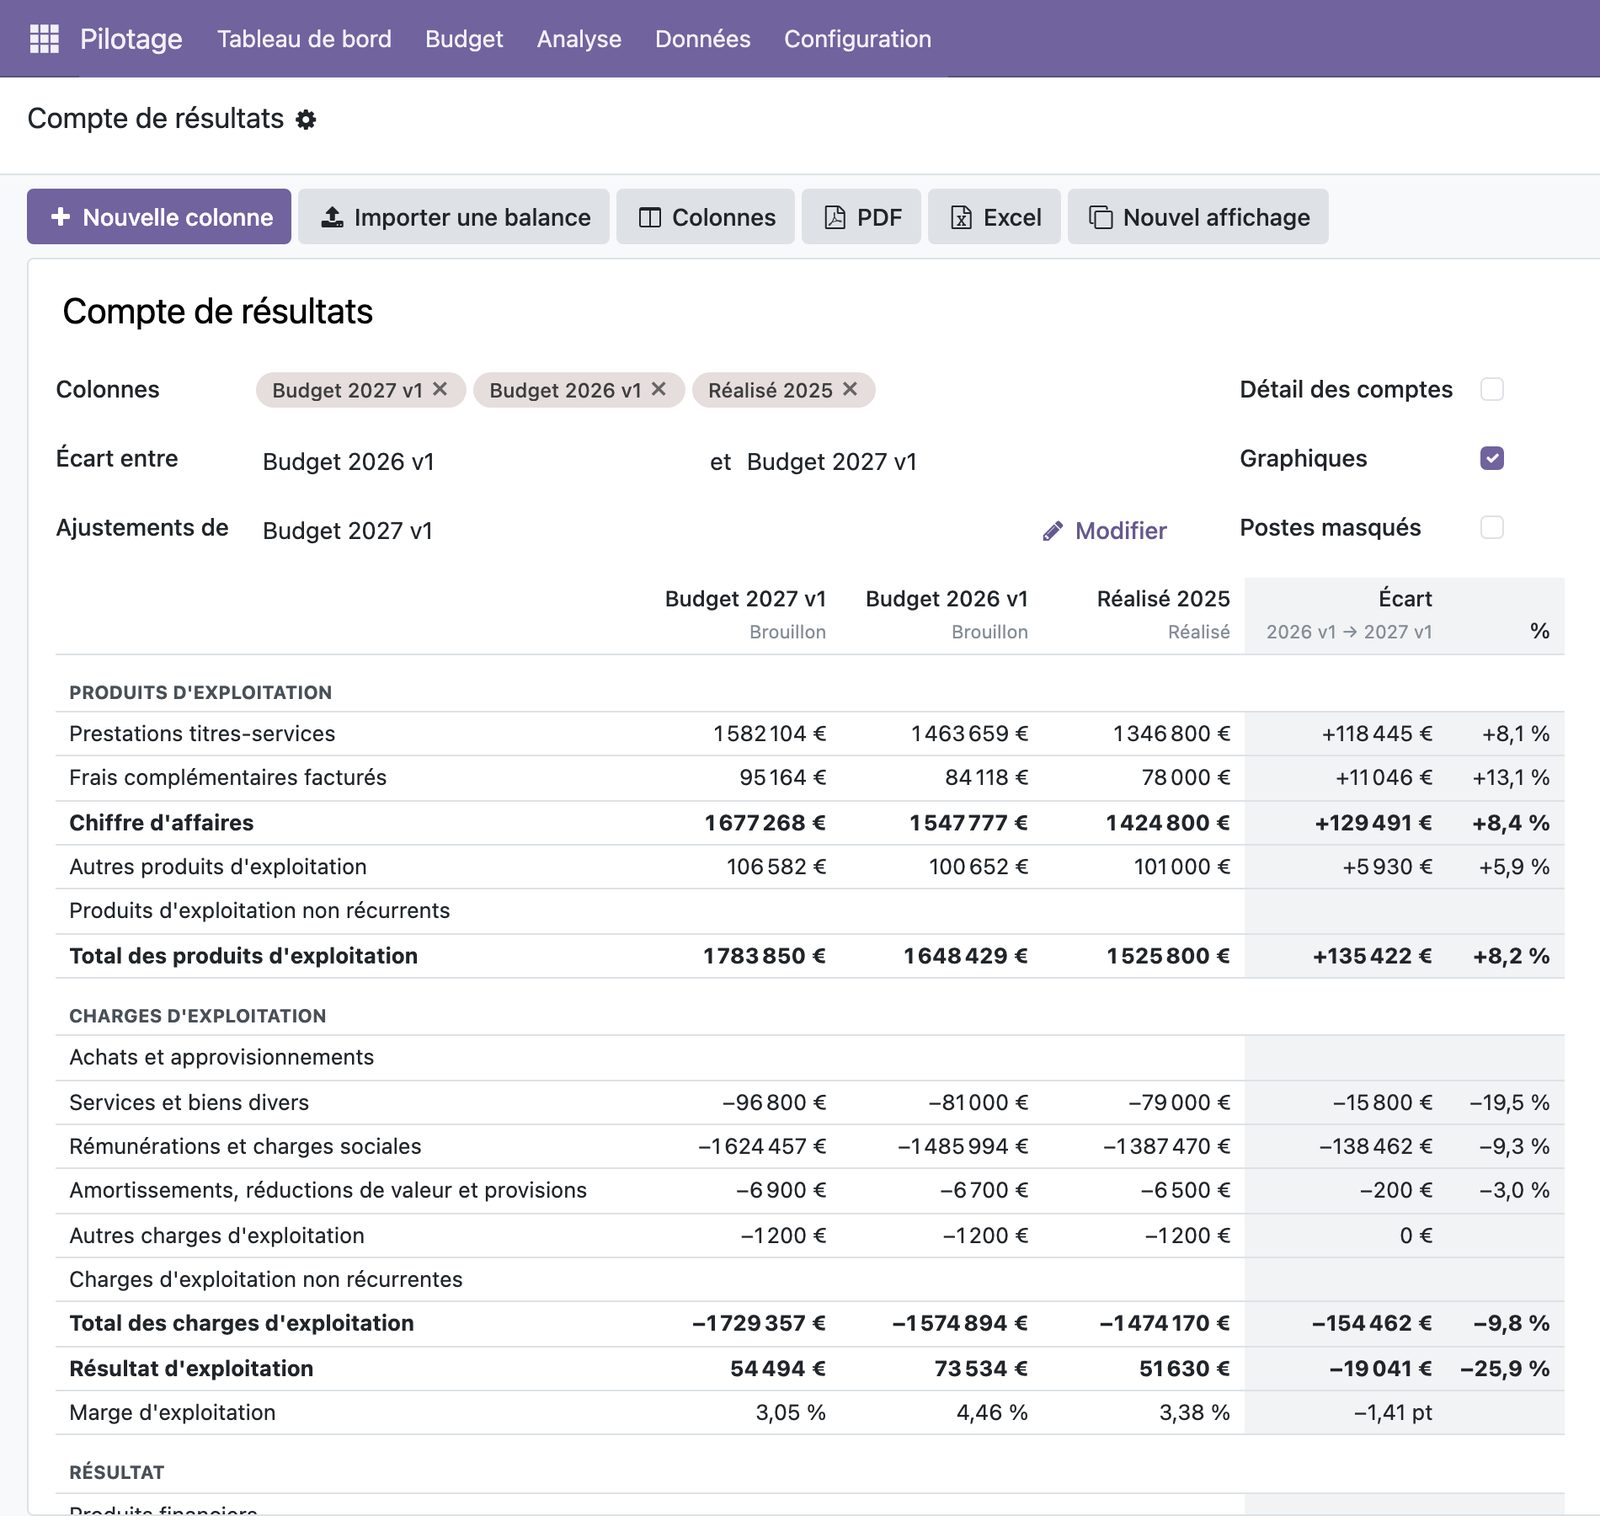Screen dimensions: 1600x1516
Task: Click the Écart column header
Action: pyautogui.click(x=1405, y=599)
